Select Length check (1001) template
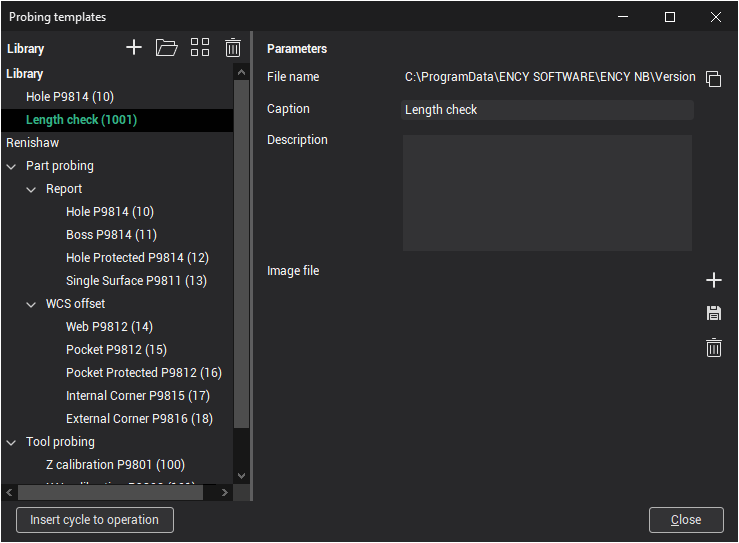 81,120
